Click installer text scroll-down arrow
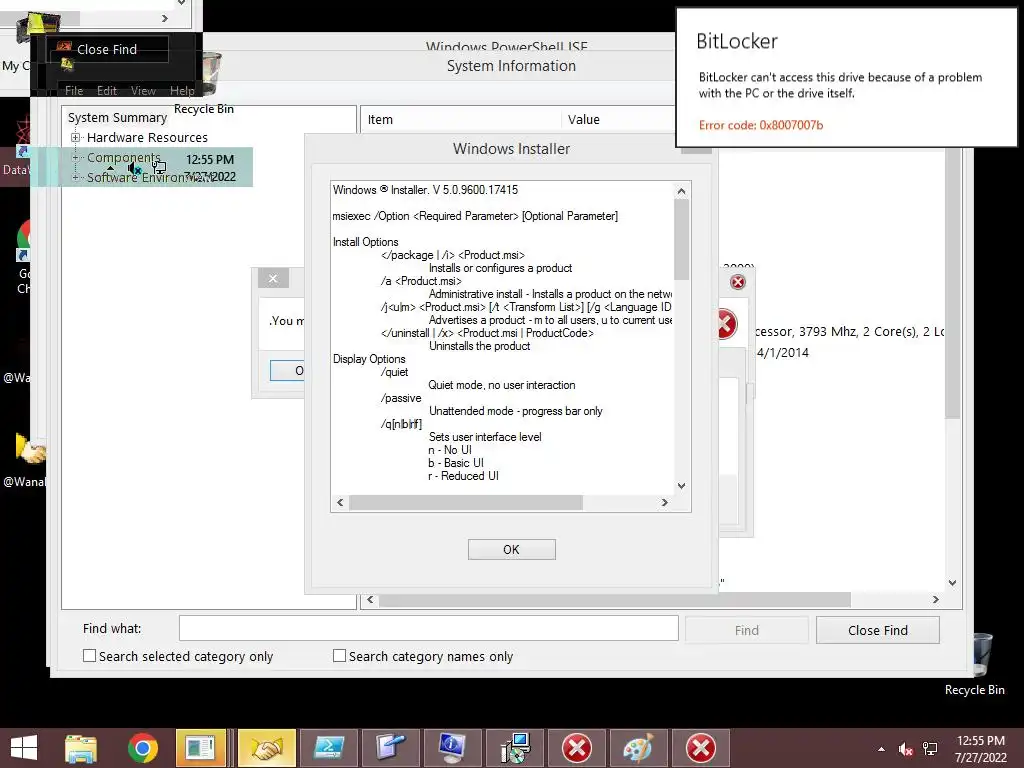 point(681,486)
